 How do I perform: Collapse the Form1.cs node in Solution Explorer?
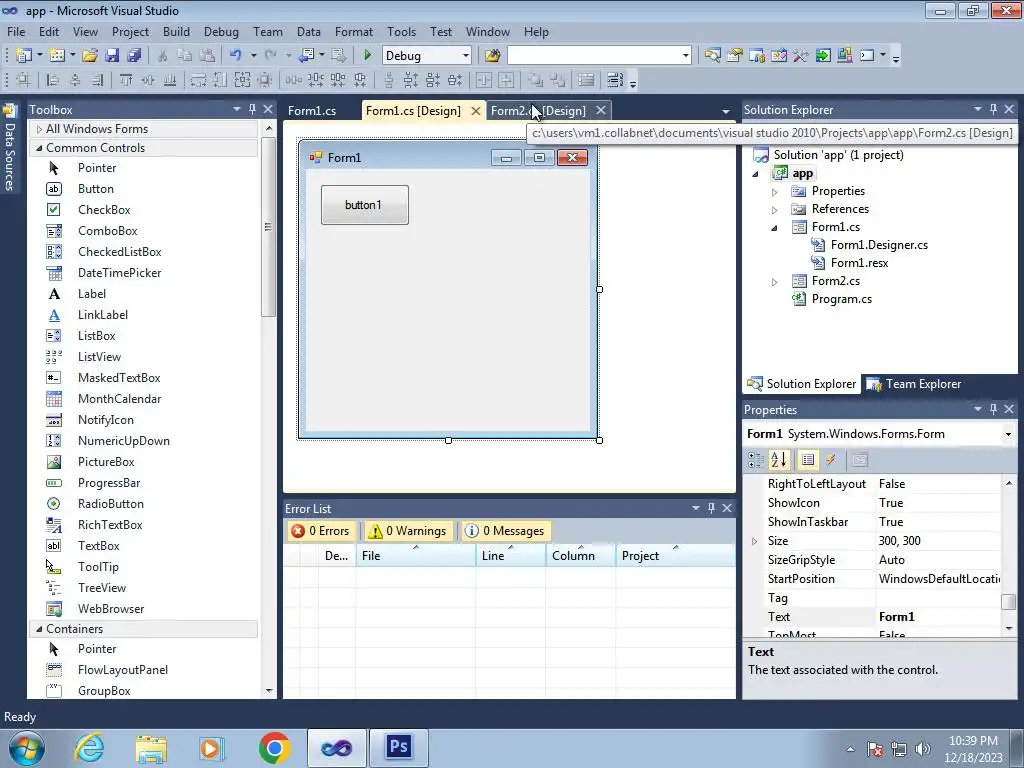pyautogui.click(x=775, y=227)
